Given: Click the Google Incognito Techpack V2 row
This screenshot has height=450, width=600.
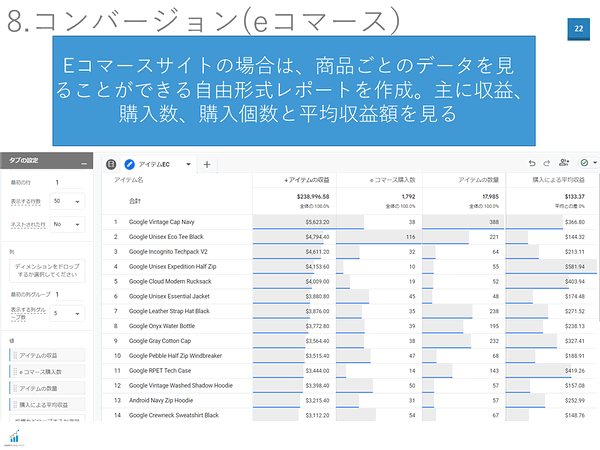Looking at the screenshot, I should point(349,252).
